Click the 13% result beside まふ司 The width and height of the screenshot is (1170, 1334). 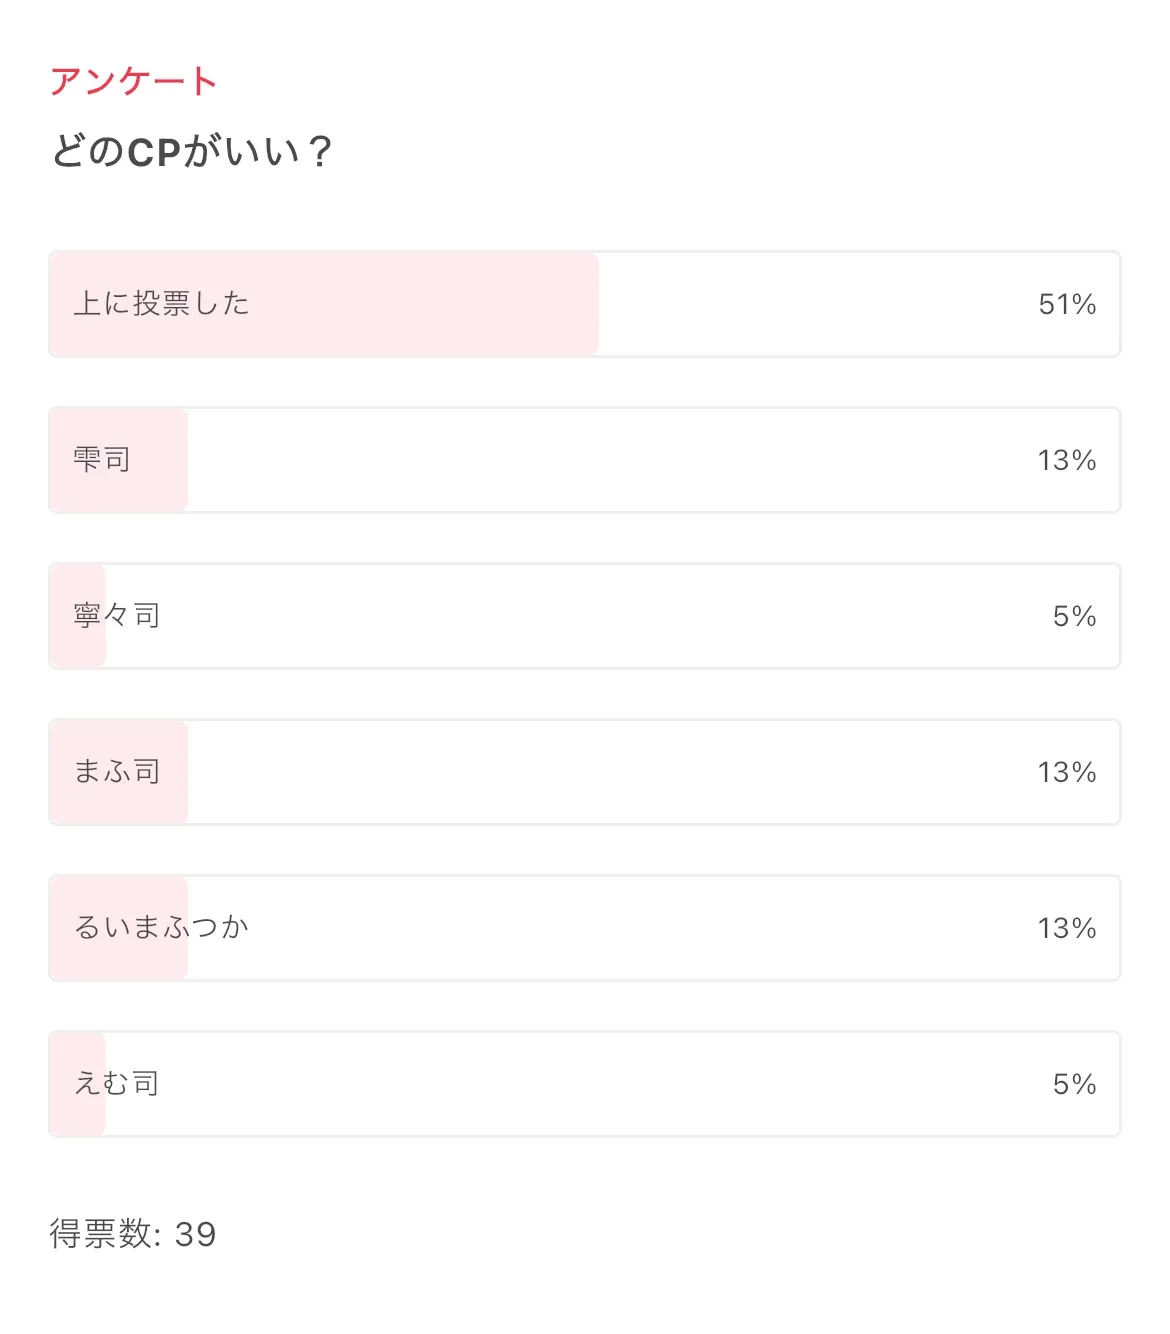point(1067,772)
